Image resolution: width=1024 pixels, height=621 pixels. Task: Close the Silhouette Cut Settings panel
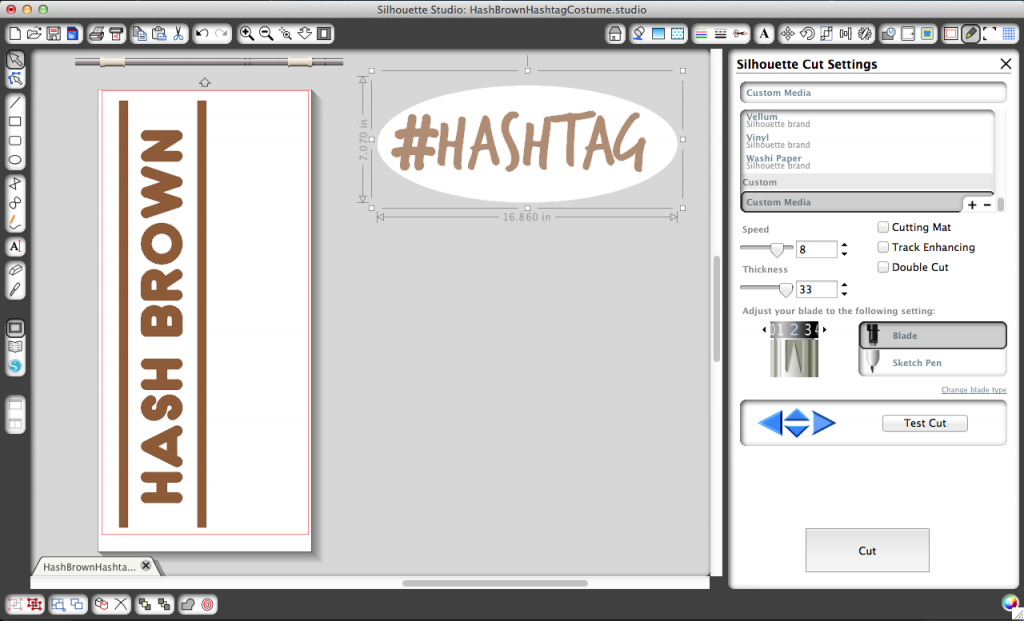coord(1006,64)
